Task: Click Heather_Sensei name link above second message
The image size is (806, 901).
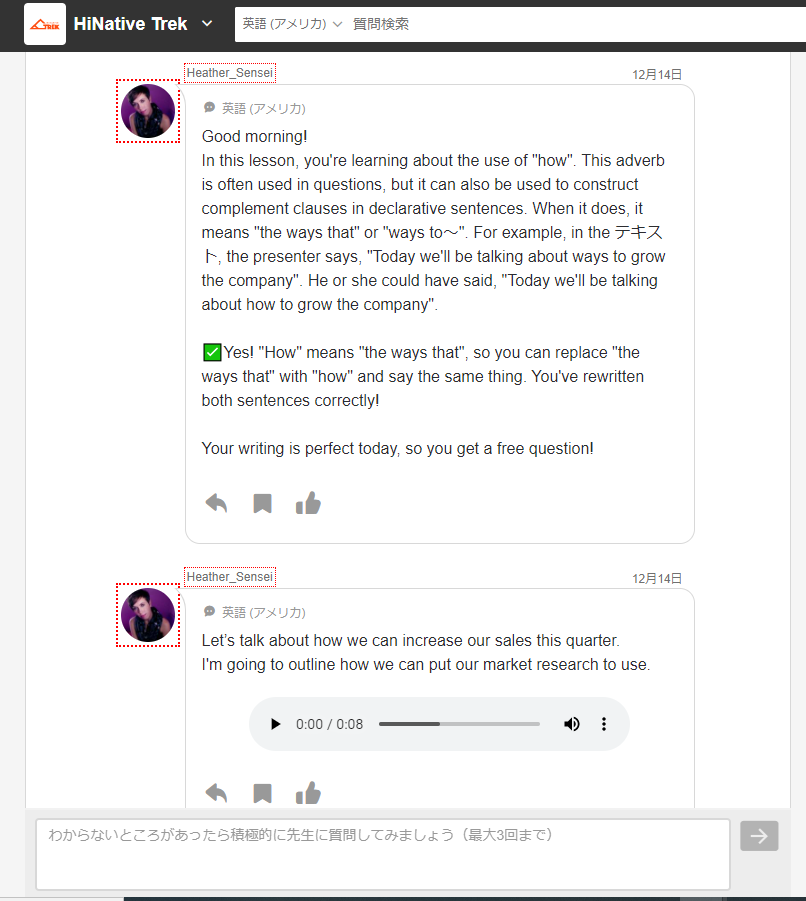Action: point(230,577)
